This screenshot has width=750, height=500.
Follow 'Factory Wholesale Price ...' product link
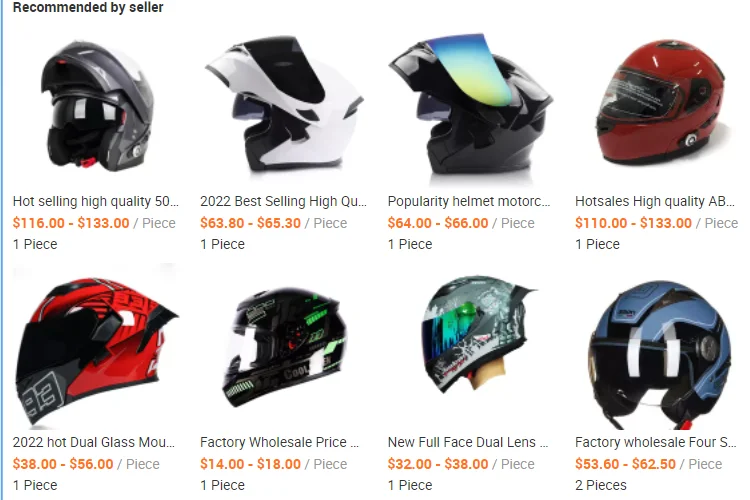click(279, 442)
